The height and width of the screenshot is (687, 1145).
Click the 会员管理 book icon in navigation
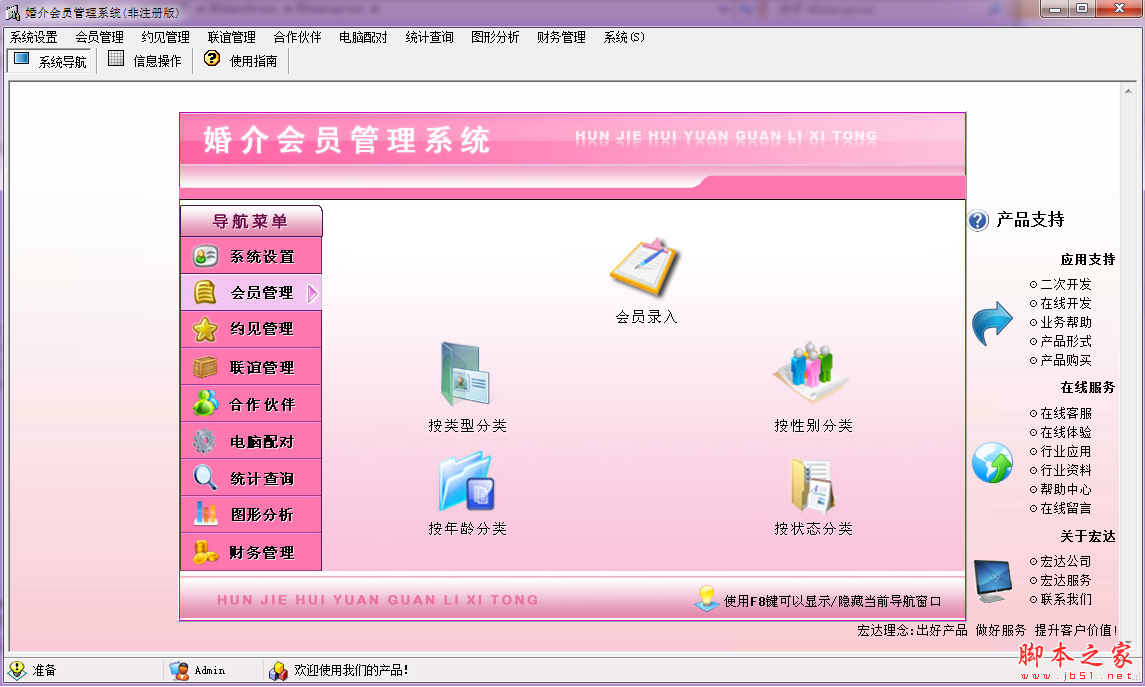[x=205, y=293]
